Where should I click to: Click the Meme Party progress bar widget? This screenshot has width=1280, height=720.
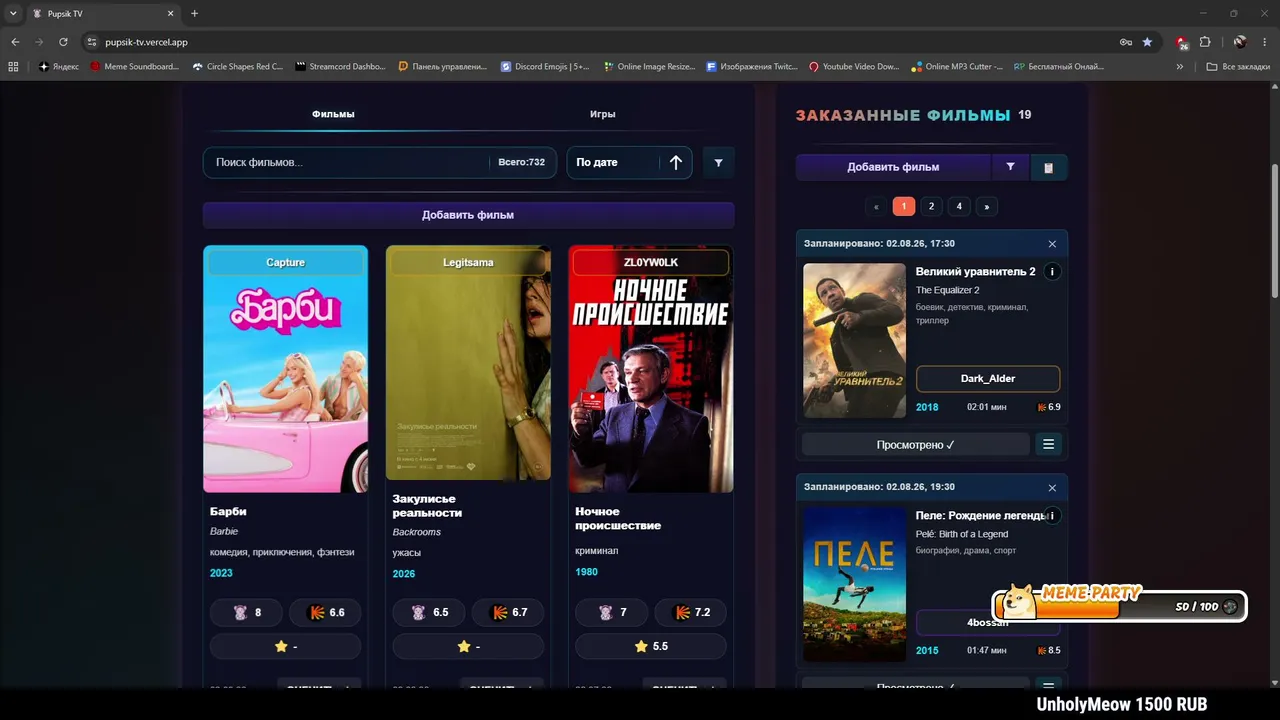pos(1120,604)
